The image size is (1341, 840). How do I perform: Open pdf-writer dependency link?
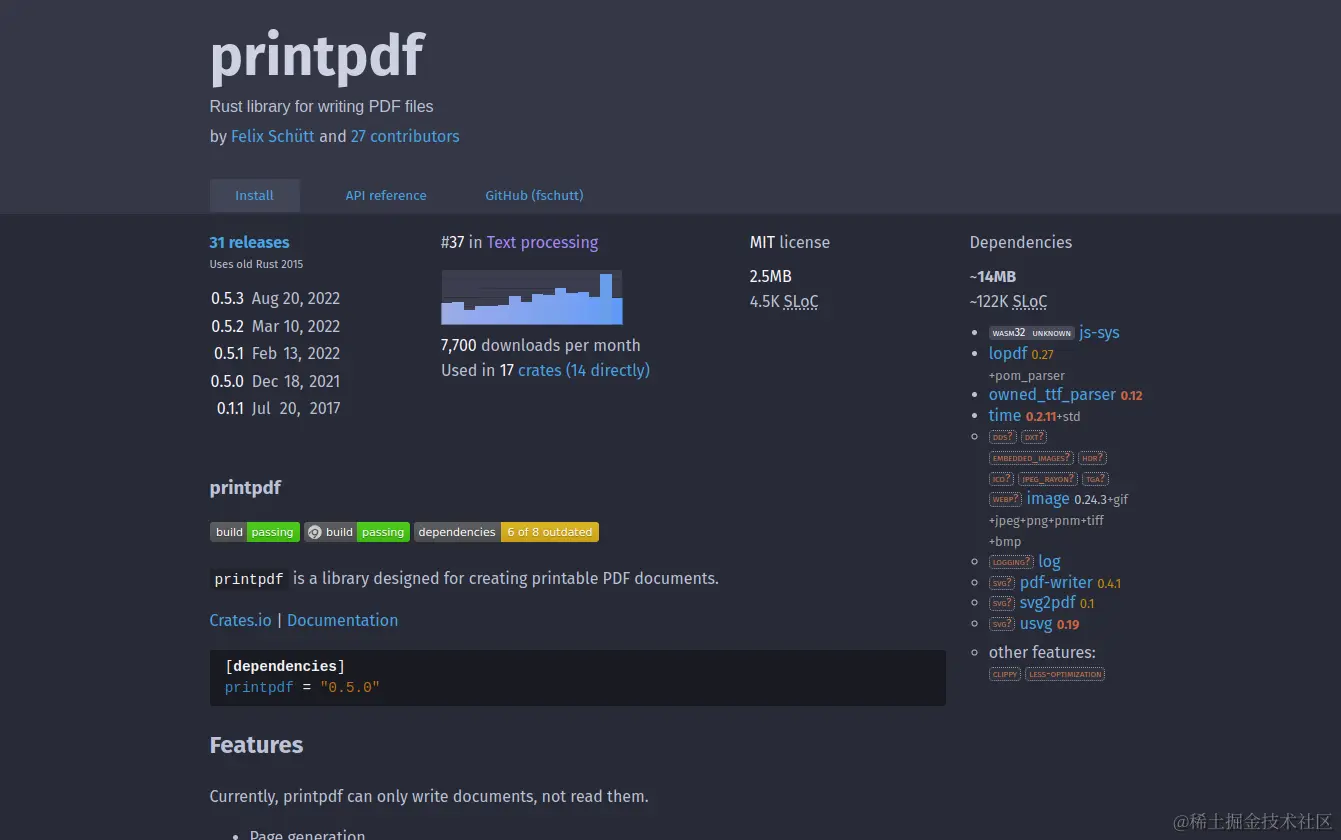tap(1056, 582)
